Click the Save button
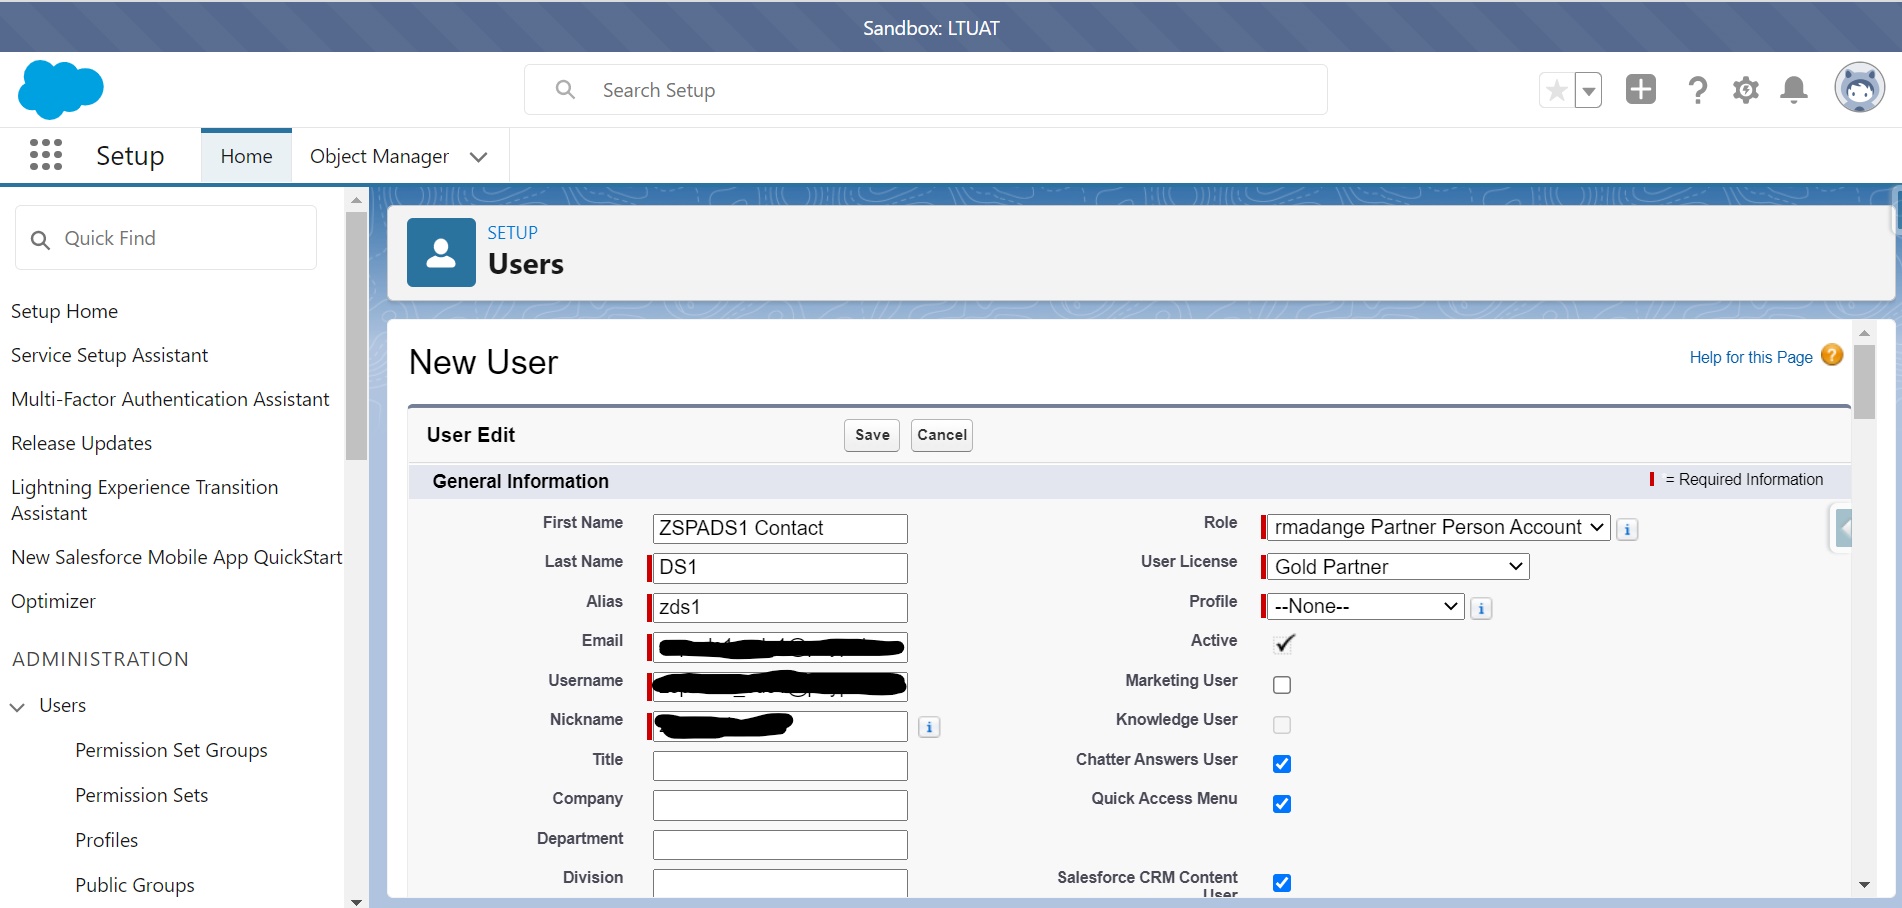Image resolution: width=1902 pixels, height=908 pixels. 872,435
